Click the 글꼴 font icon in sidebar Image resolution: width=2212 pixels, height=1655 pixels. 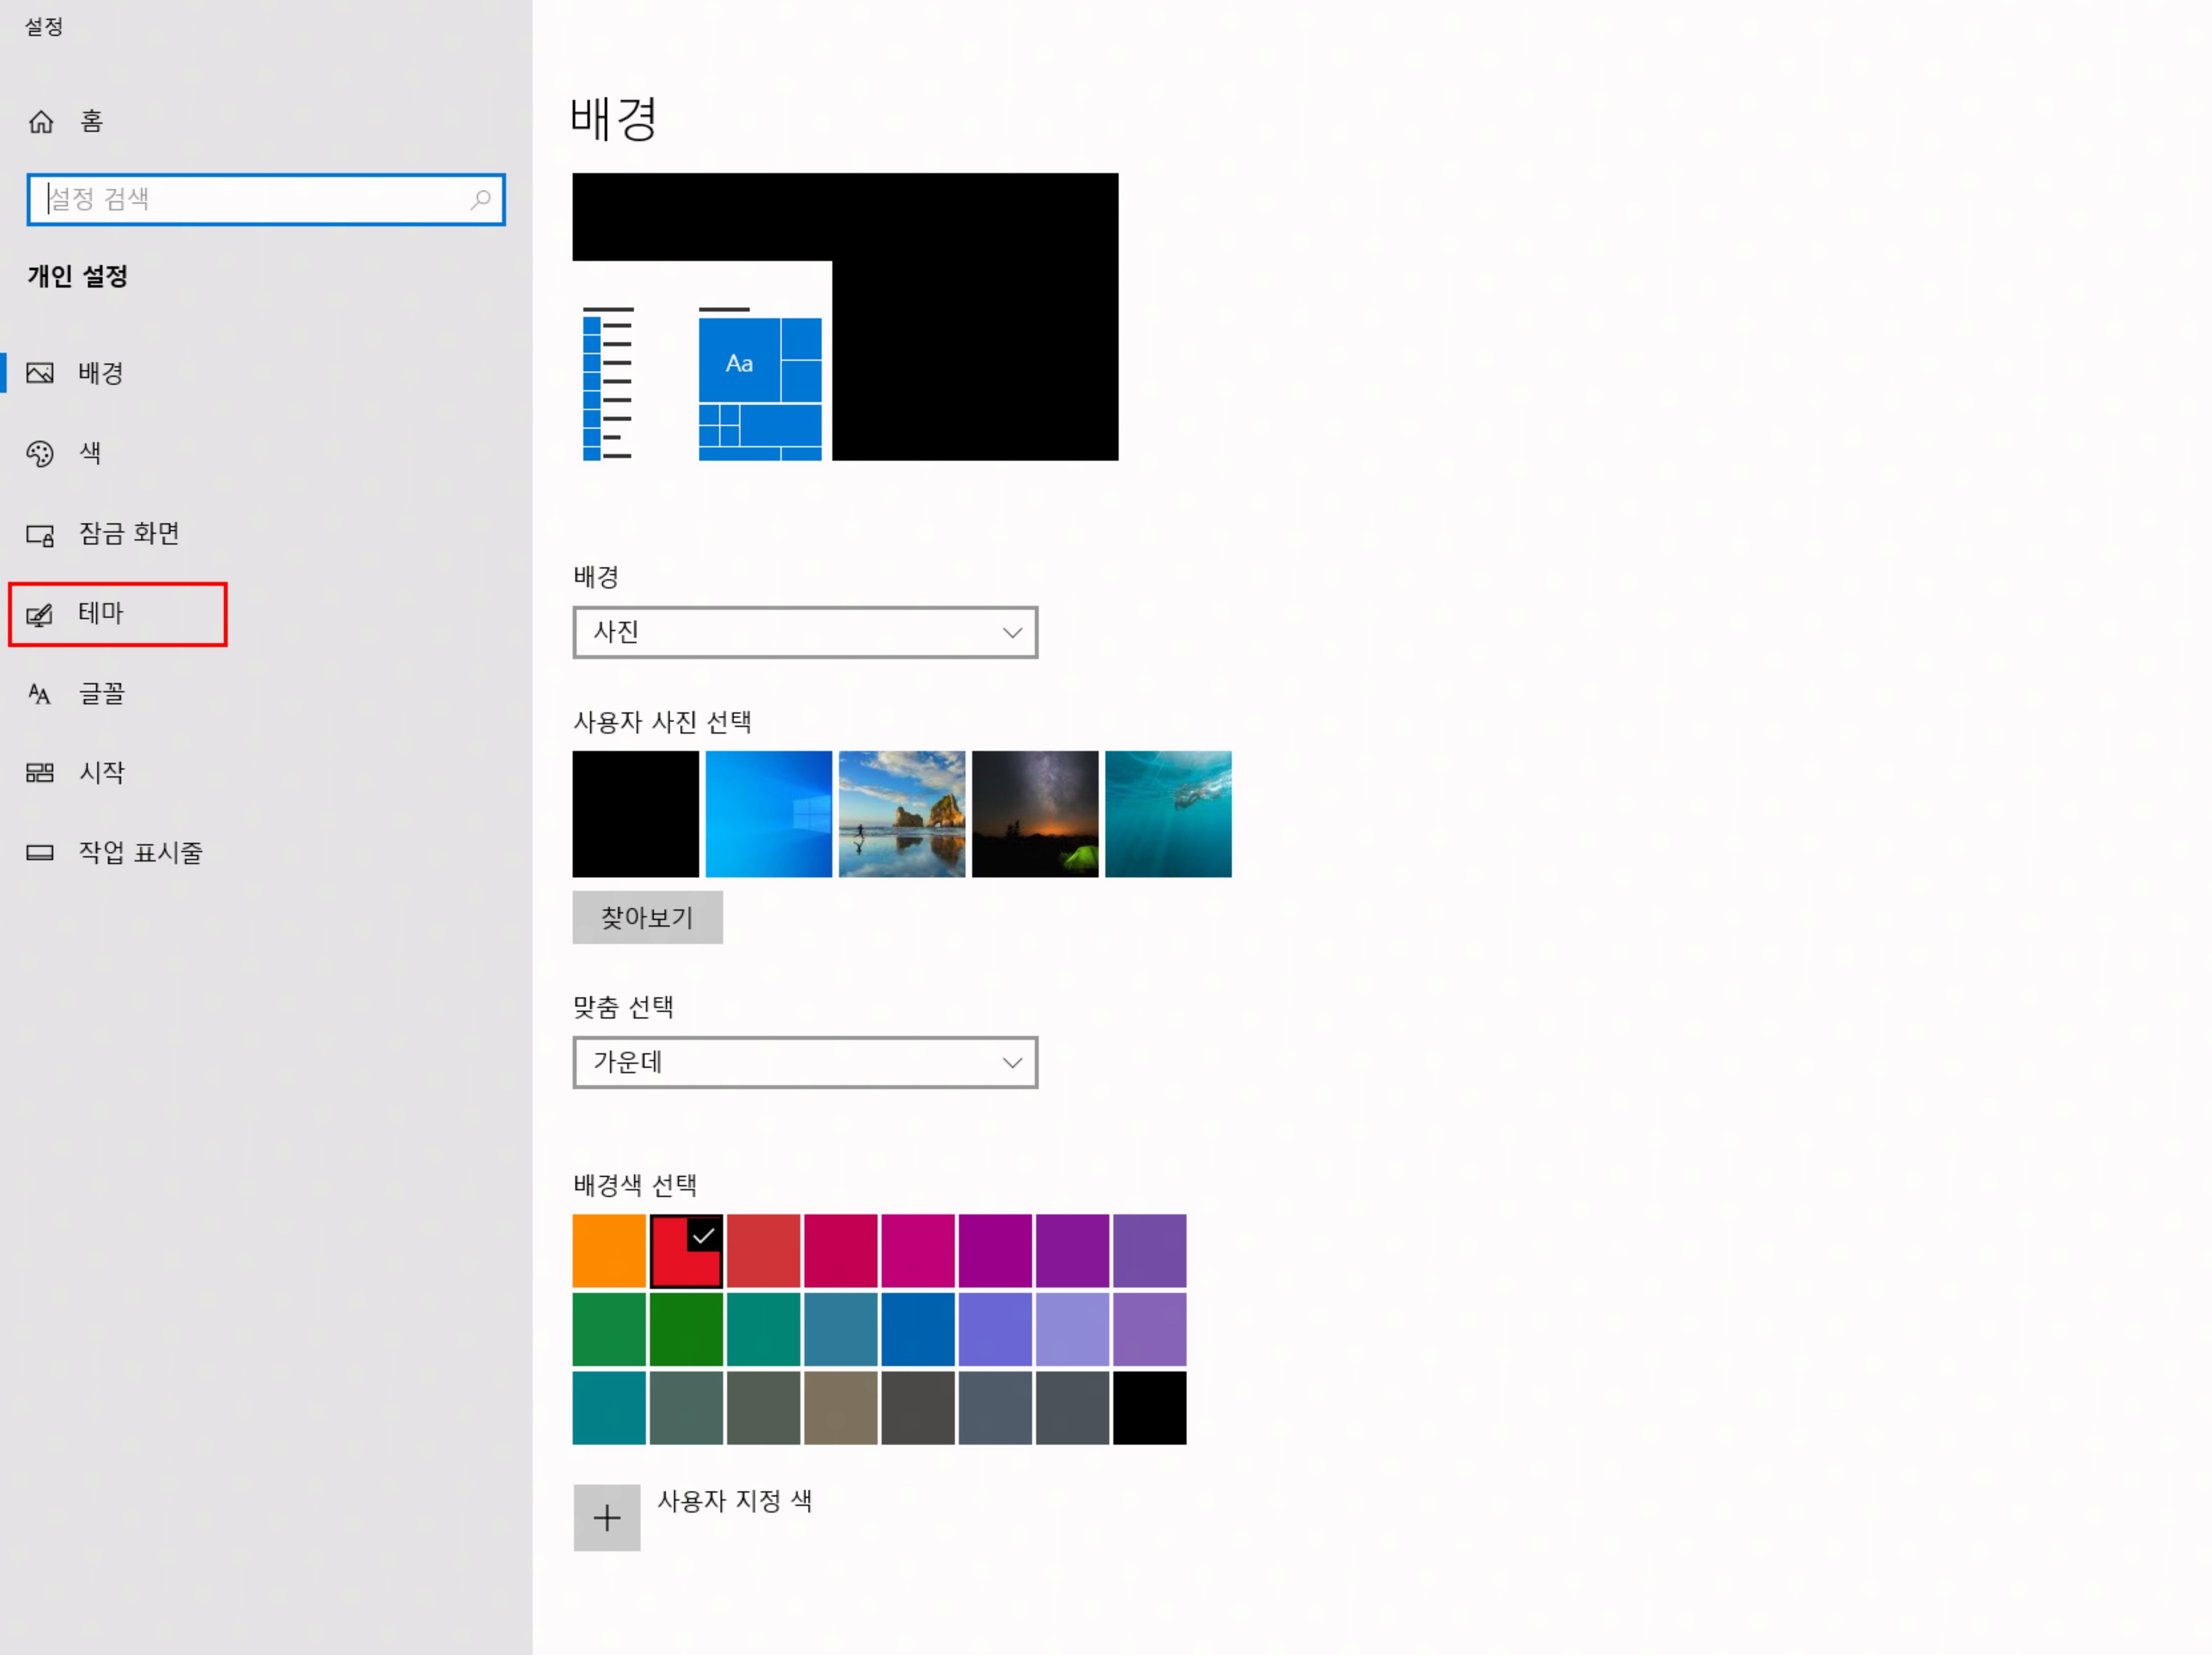[x=39, y=693]
